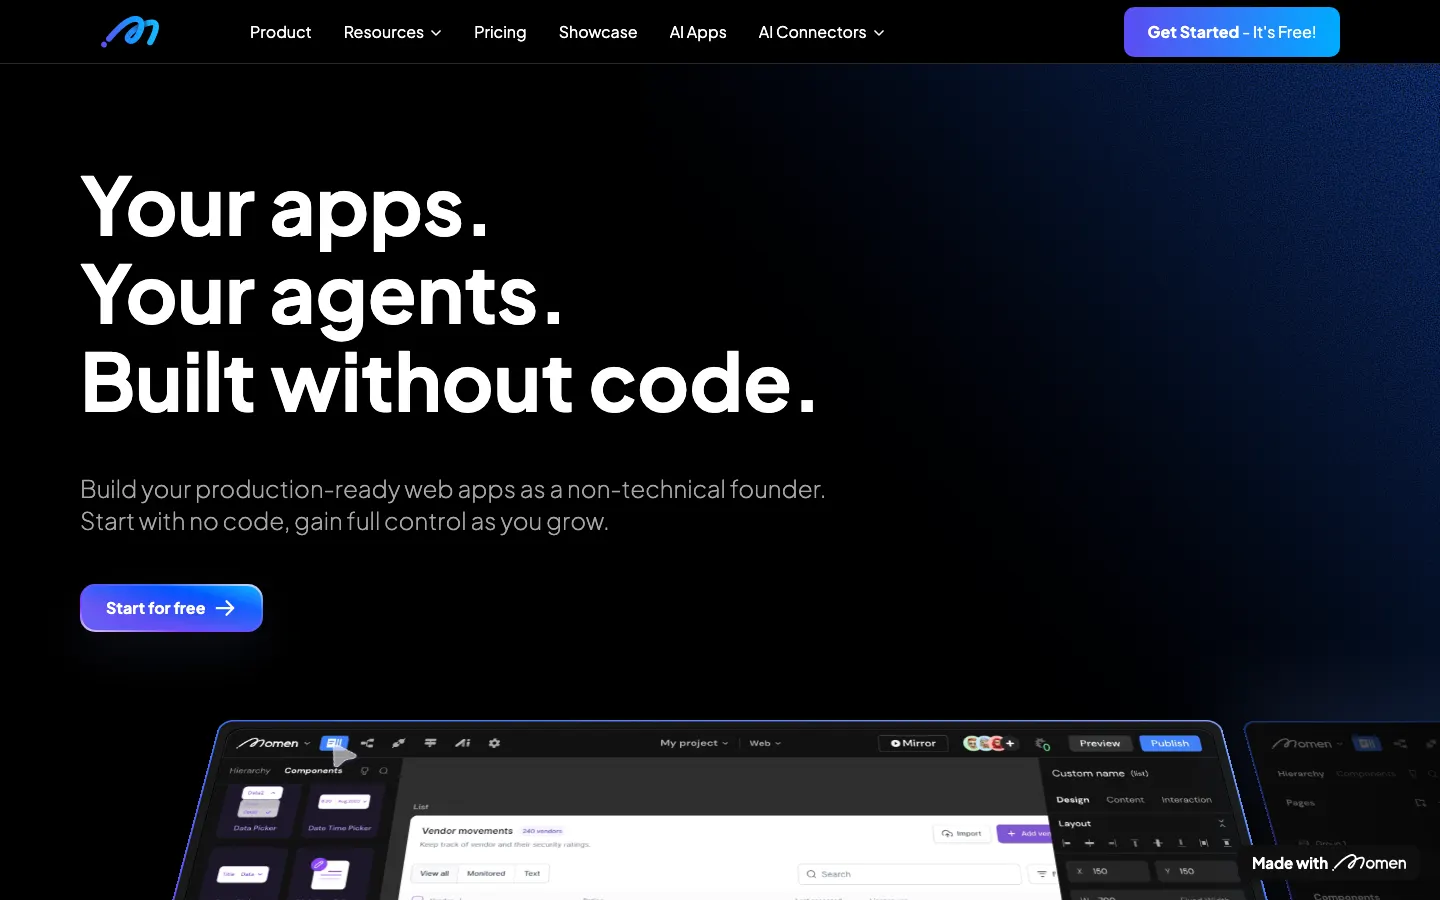
Task: Click the blue Publish button
Action: [x=1169, y=743]
